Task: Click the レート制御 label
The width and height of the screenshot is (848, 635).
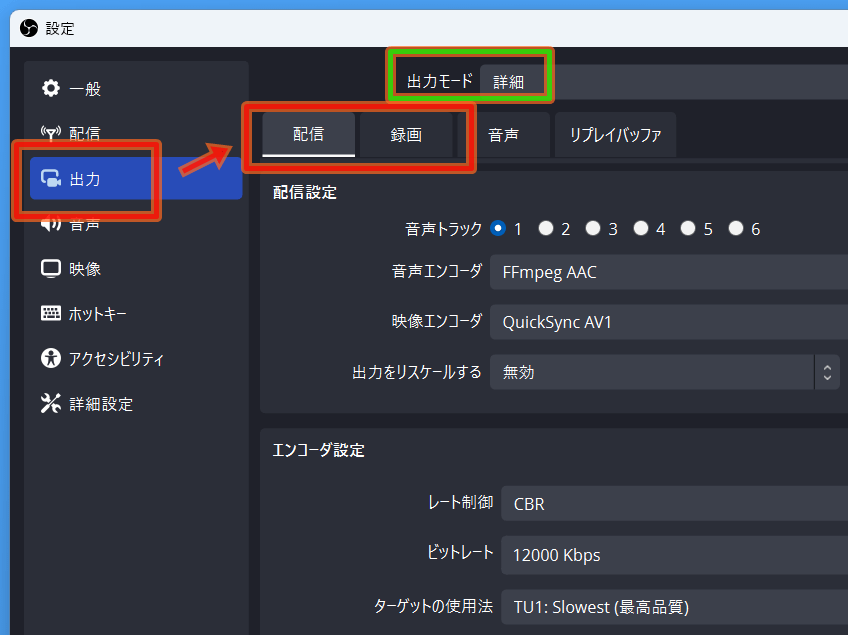Action: tap(460, 502)
